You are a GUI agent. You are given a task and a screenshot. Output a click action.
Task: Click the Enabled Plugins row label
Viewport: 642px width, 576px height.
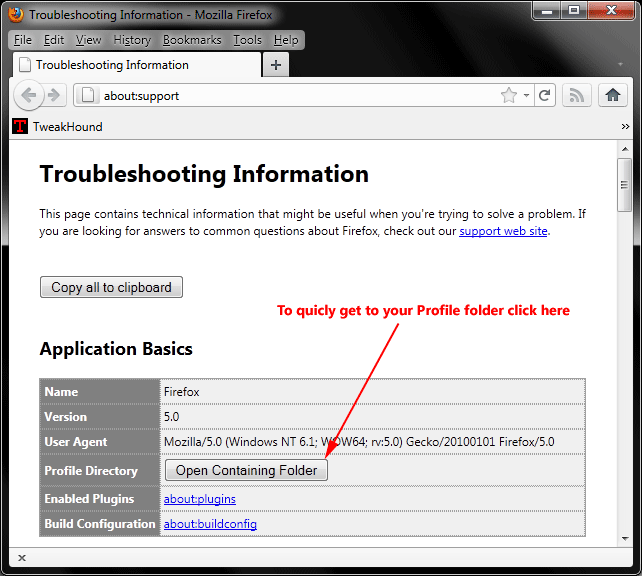[89, 499]
